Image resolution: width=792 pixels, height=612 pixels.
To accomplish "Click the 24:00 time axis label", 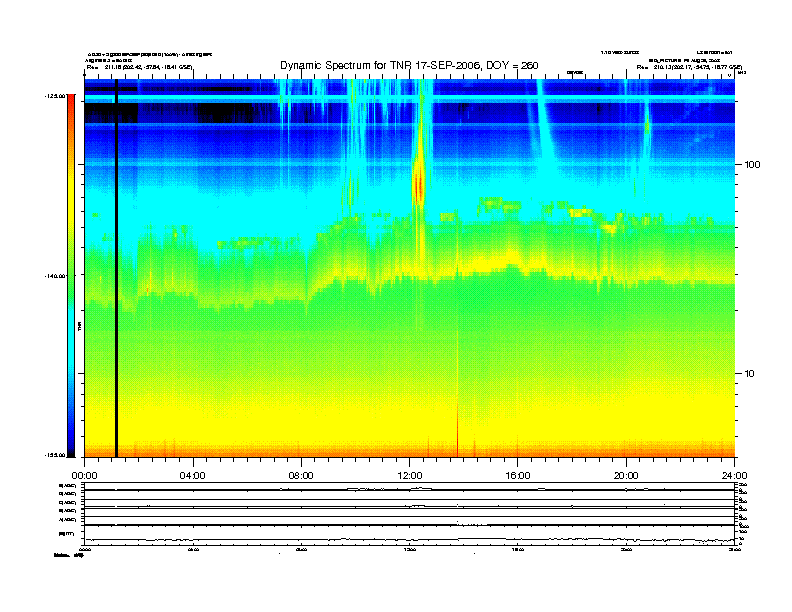I will 734,476.
